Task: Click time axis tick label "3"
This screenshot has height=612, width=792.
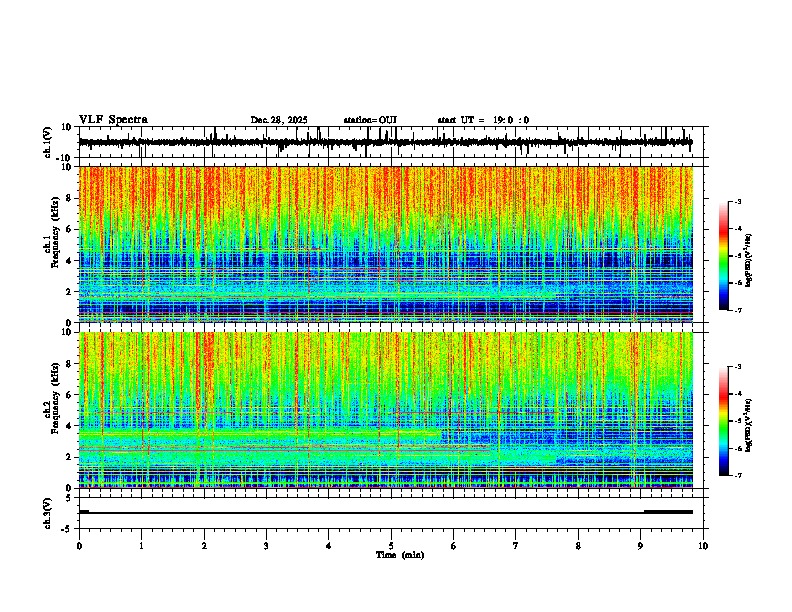Action: pyautogui.click(x=266, y=546)
